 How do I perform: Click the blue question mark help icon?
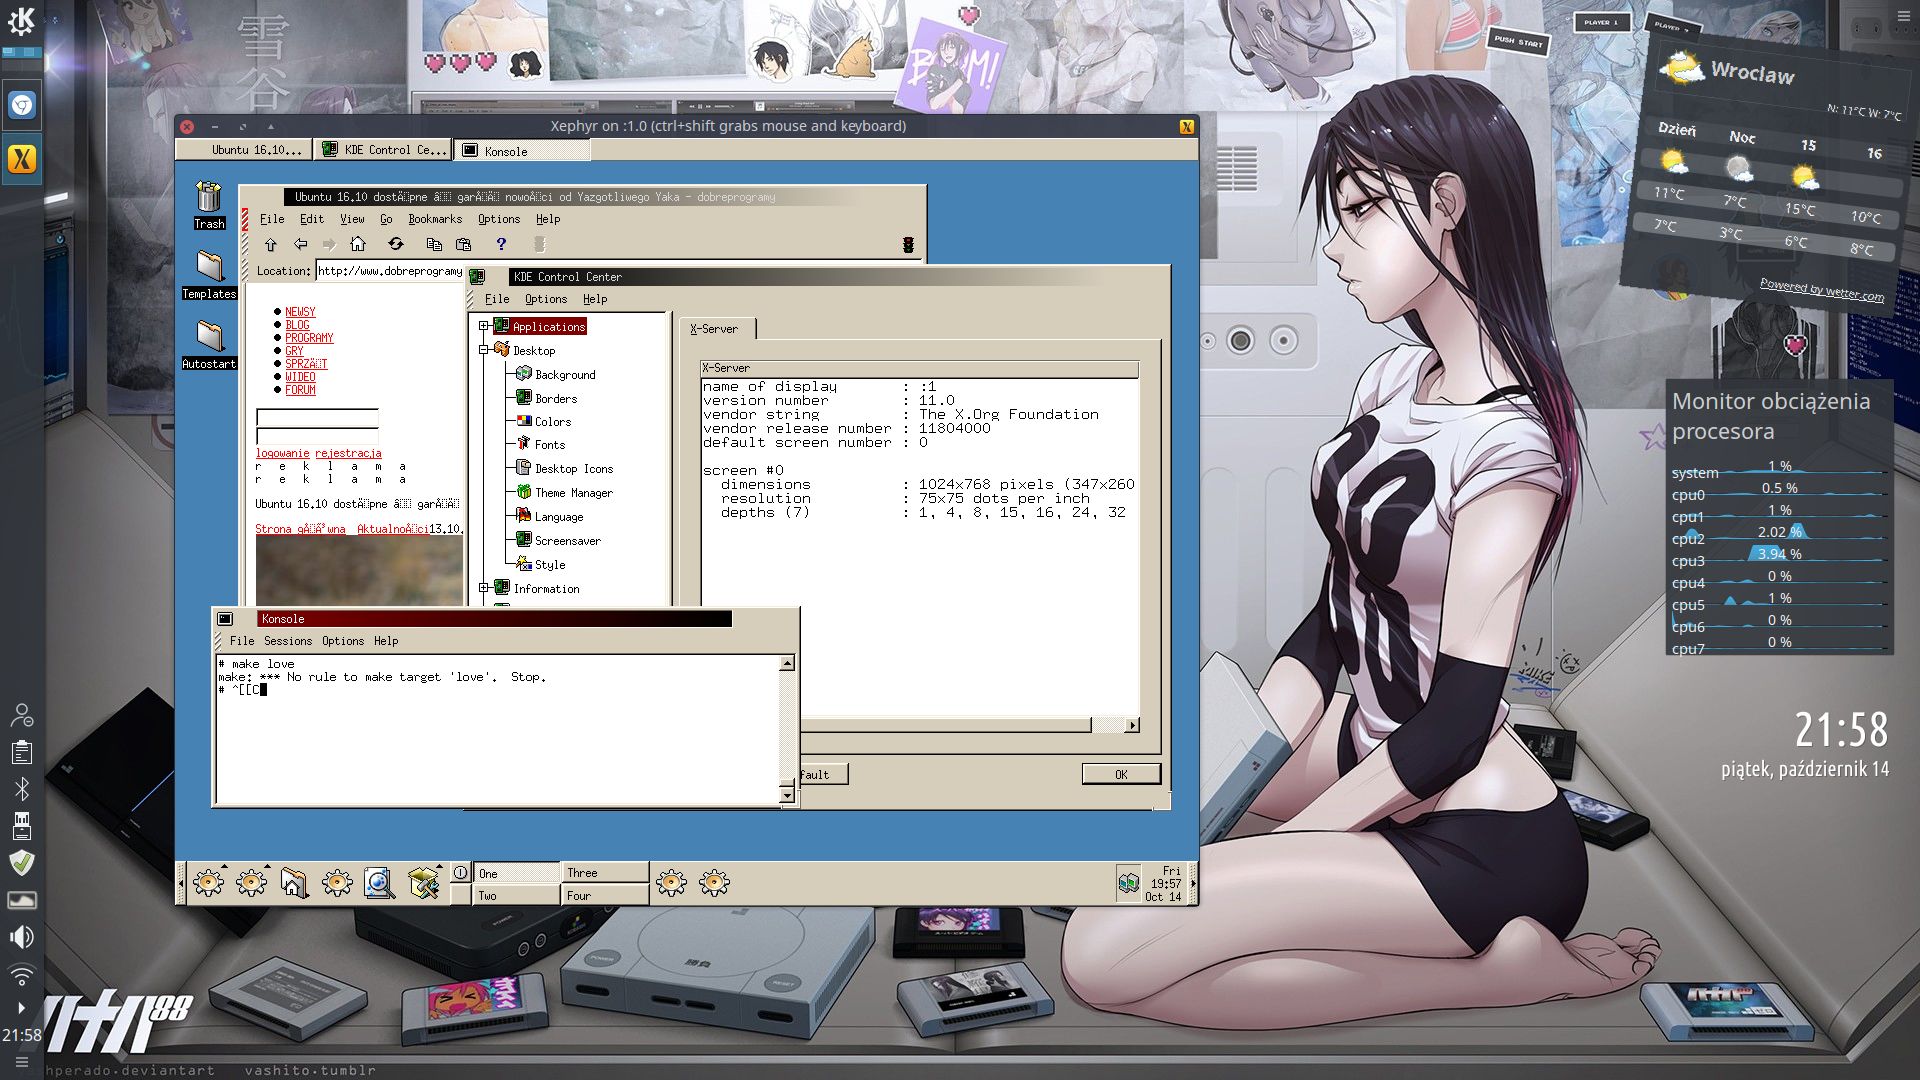tap(501, 244)
